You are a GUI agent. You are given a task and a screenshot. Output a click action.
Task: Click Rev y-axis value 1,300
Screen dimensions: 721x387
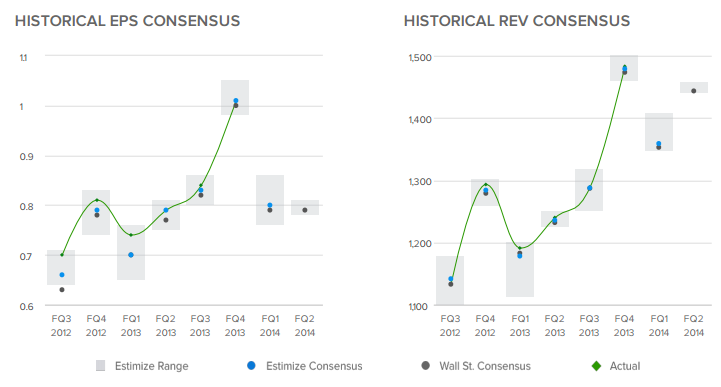click(420, 182)
